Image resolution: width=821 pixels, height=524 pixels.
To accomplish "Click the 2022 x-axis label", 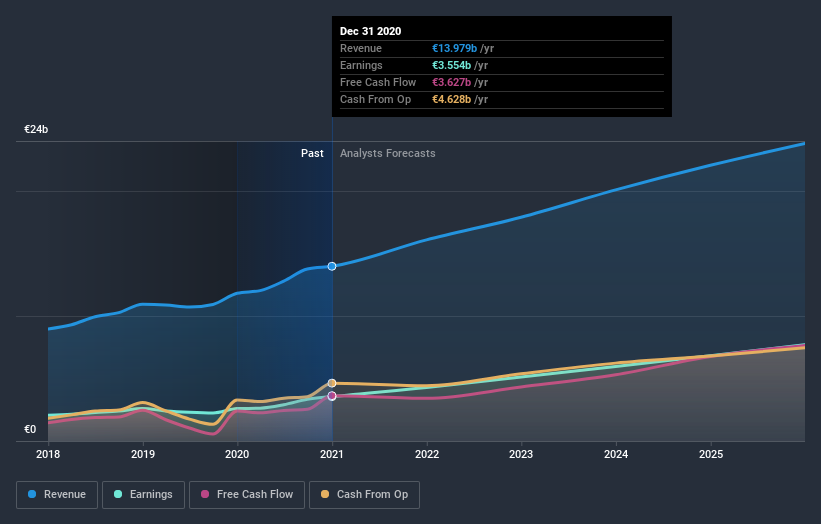I will pos(427,454).
